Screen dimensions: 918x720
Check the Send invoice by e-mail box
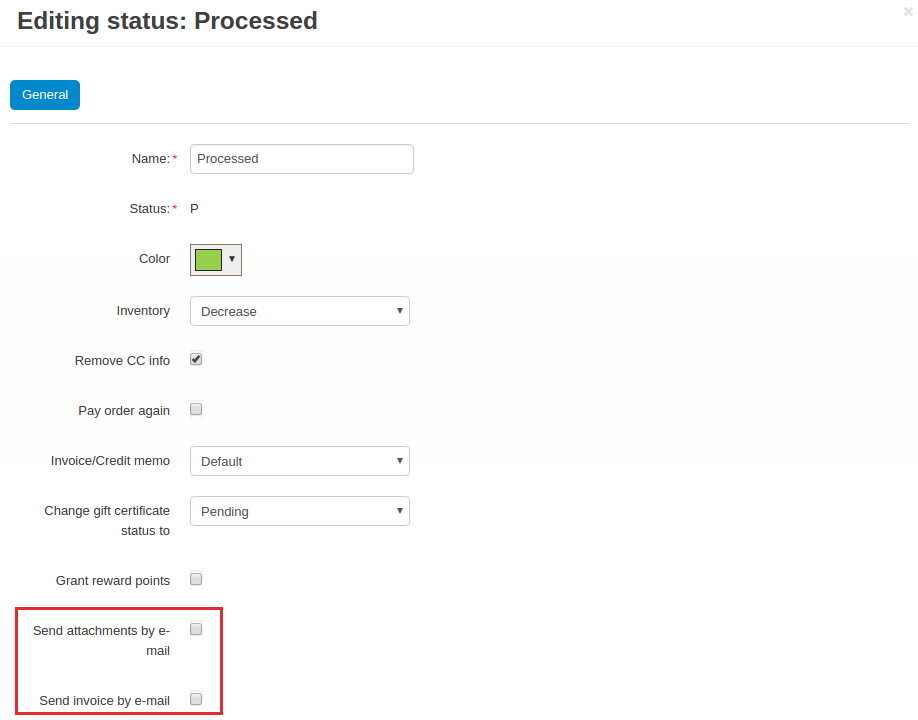(x=196, y=700)
